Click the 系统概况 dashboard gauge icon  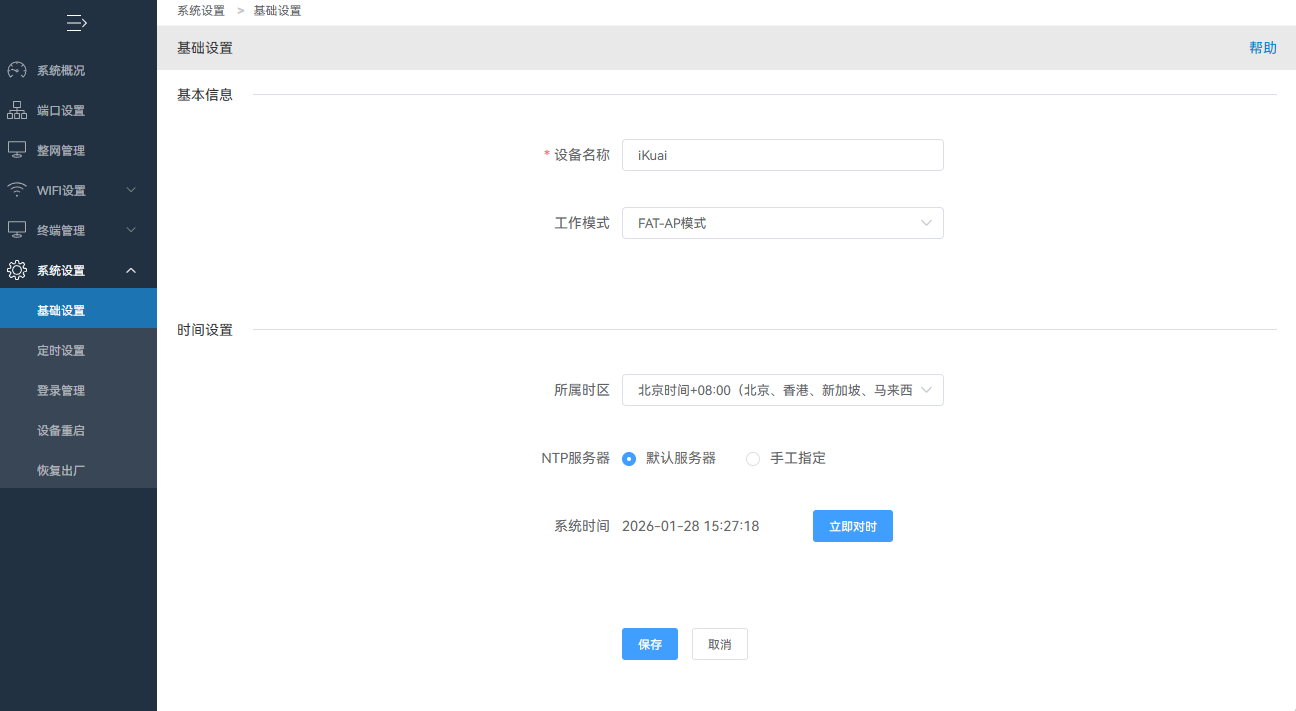click(17, 70)
